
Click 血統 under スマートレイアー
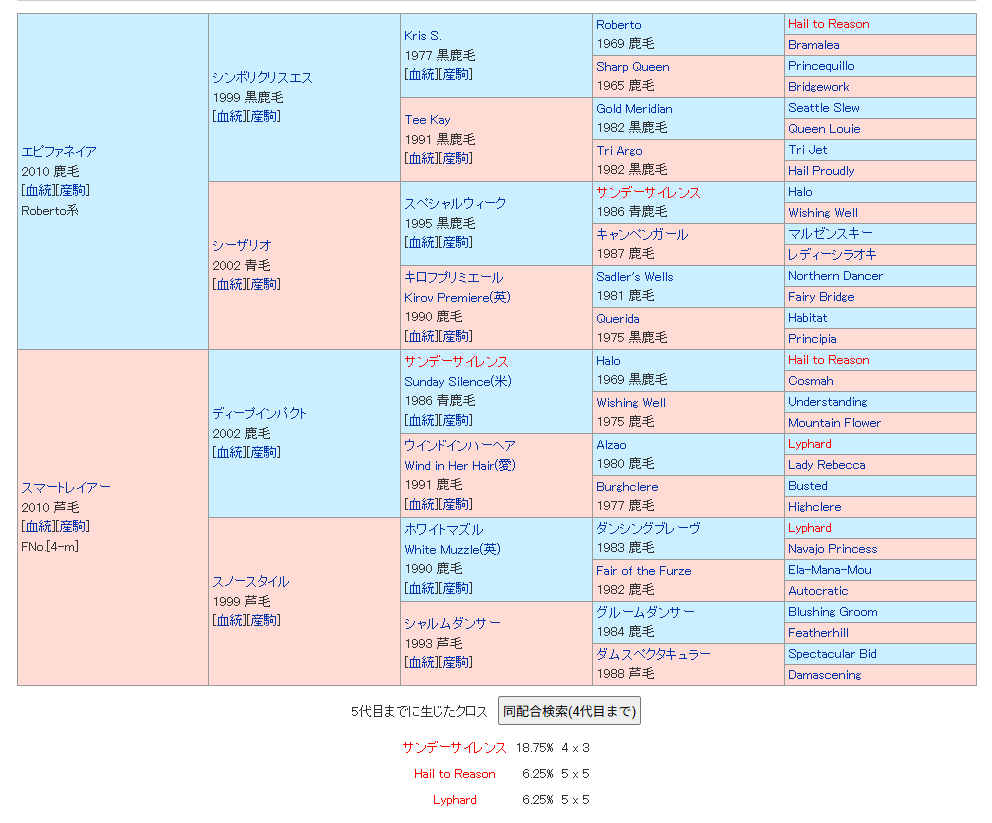click(x=39, y=526)
